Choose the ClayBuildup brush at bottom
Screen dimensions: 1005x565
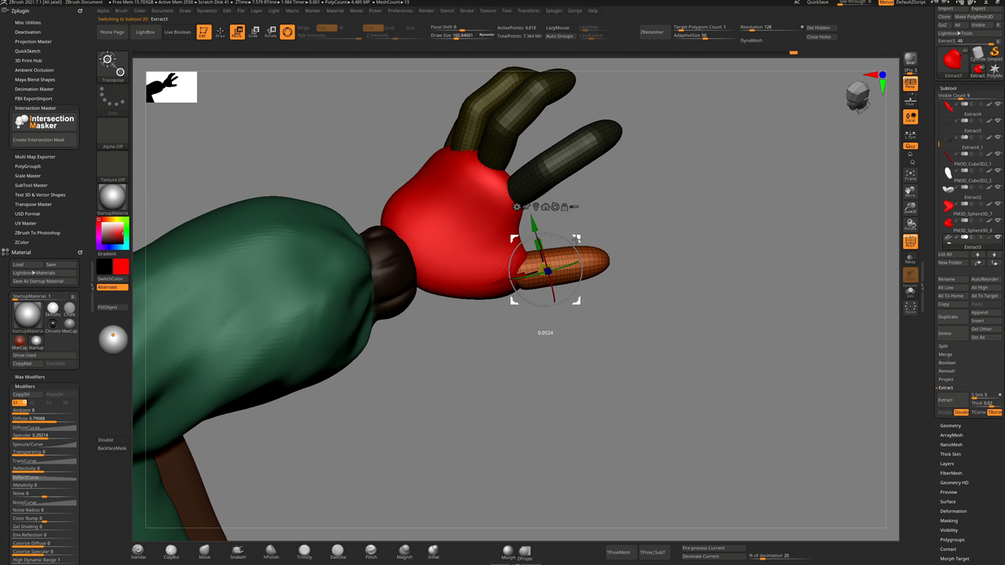pos(171,552)
